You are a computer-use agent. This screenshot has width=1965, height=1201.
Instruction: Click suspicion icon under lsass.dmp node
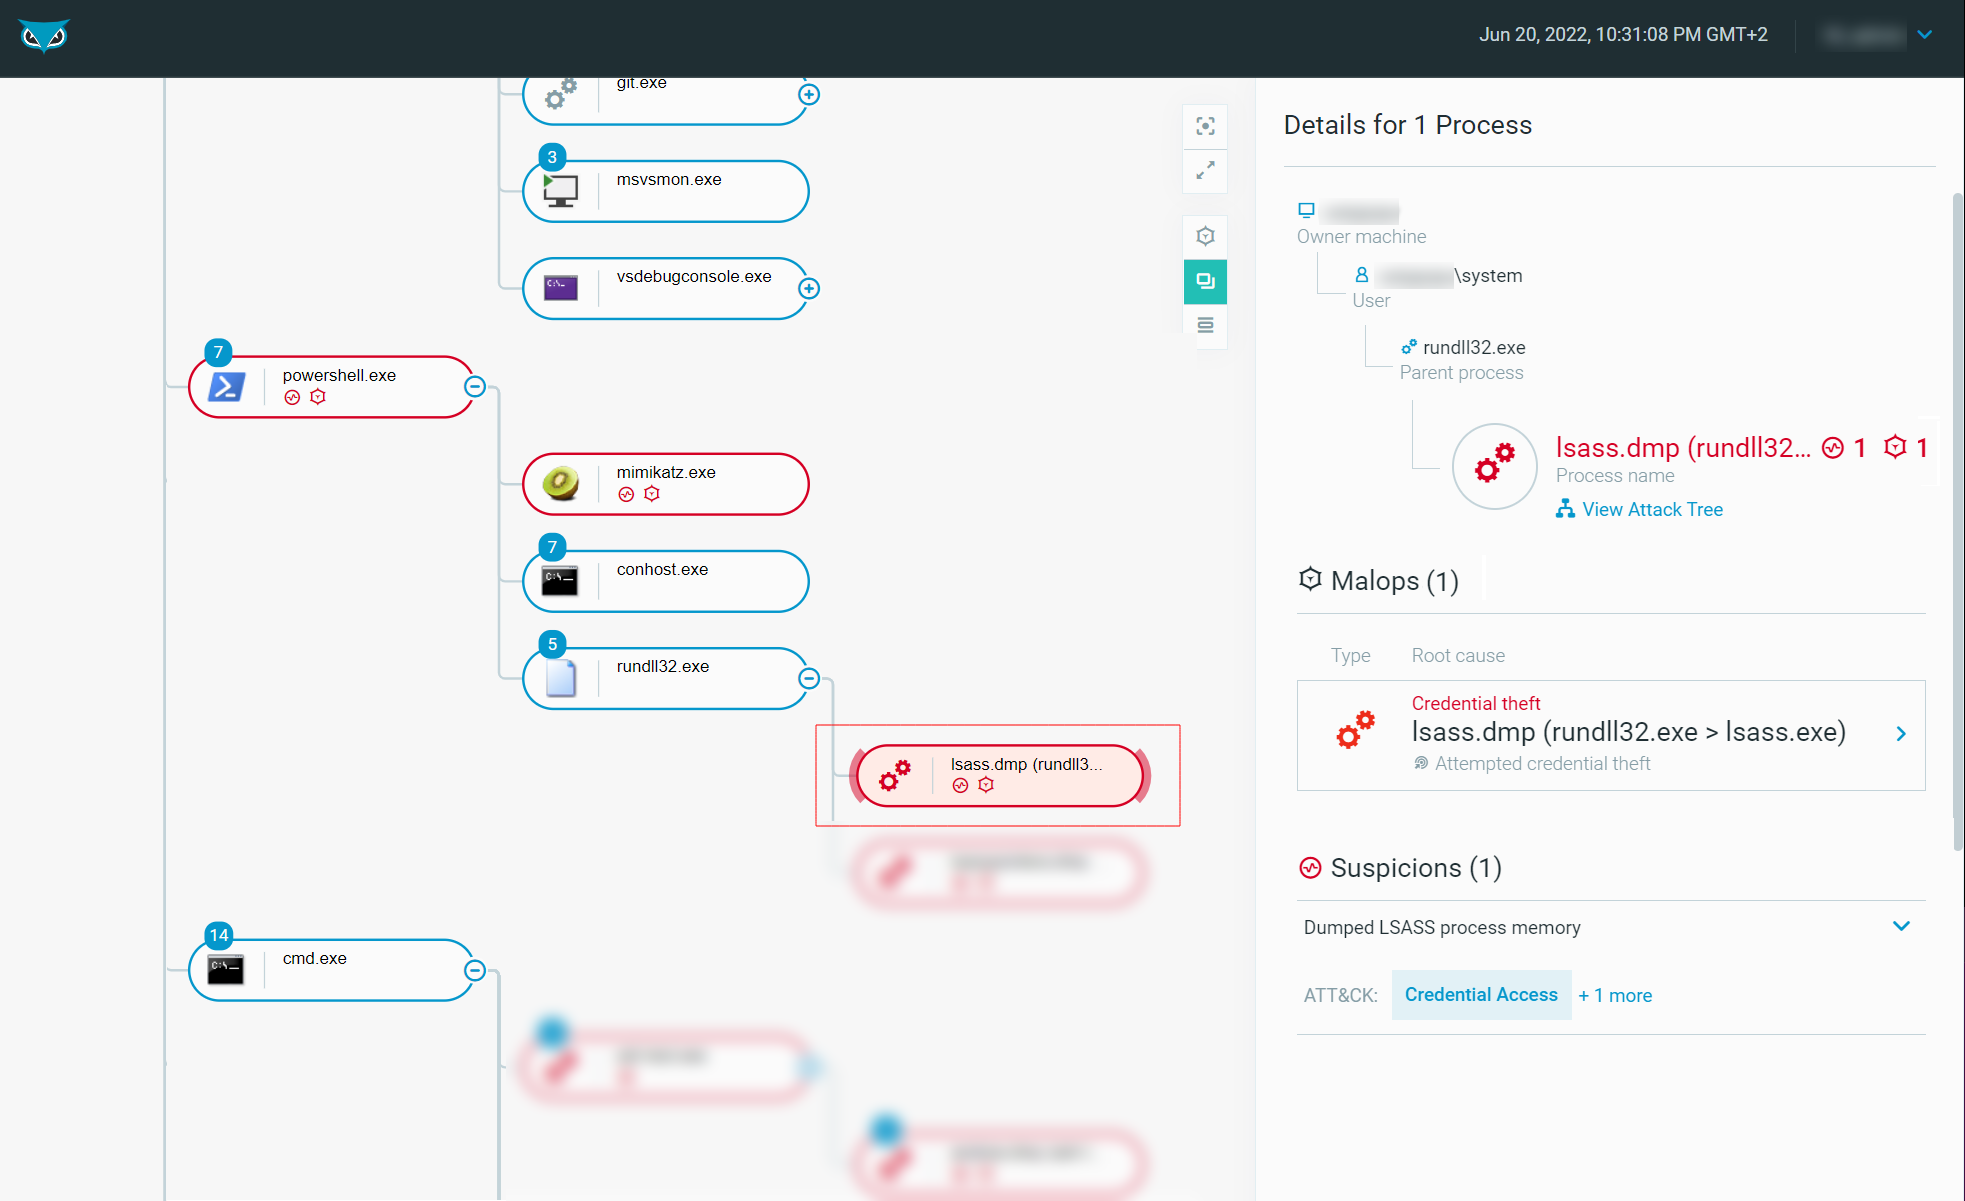(960, 785)
